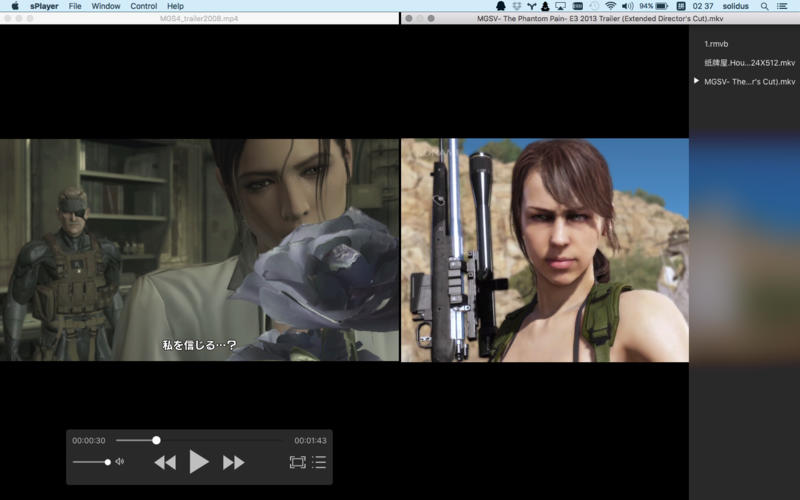Open the Apple menu
The width and height of the screenshot is (800, 500).
point(15,6)
